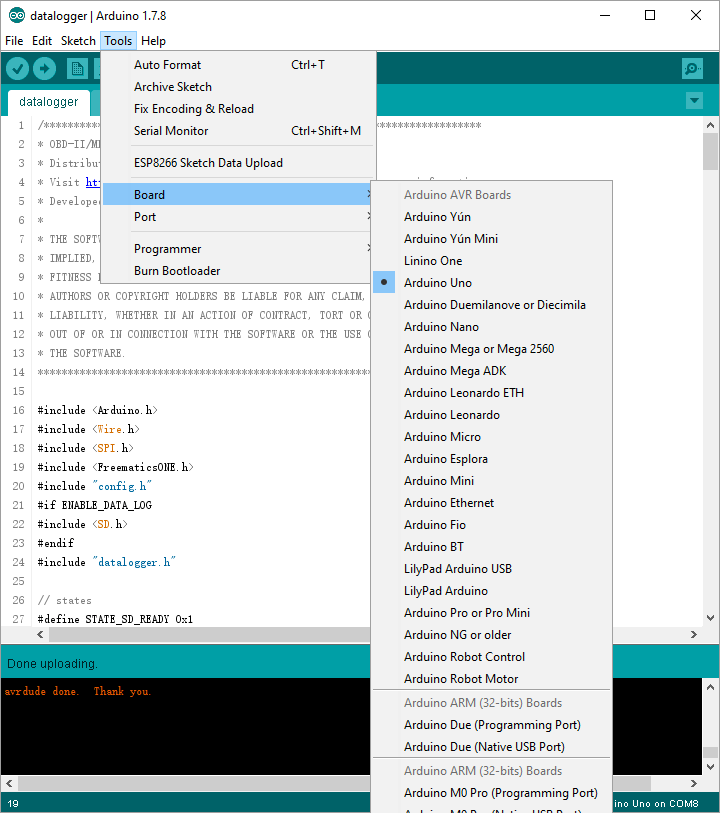The image size is (720, 813).
Task: Select Arduino Yún Mini board
Action: (492, 239)
